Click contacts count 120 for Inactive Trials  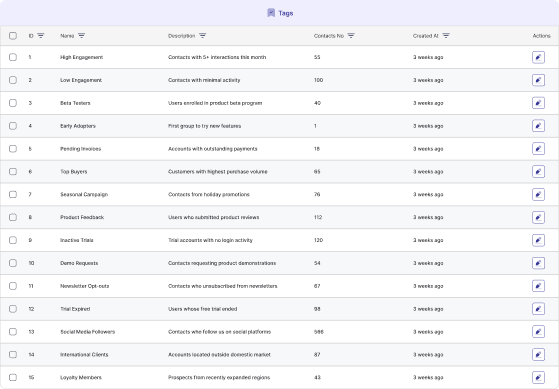(x=318, y=240)
